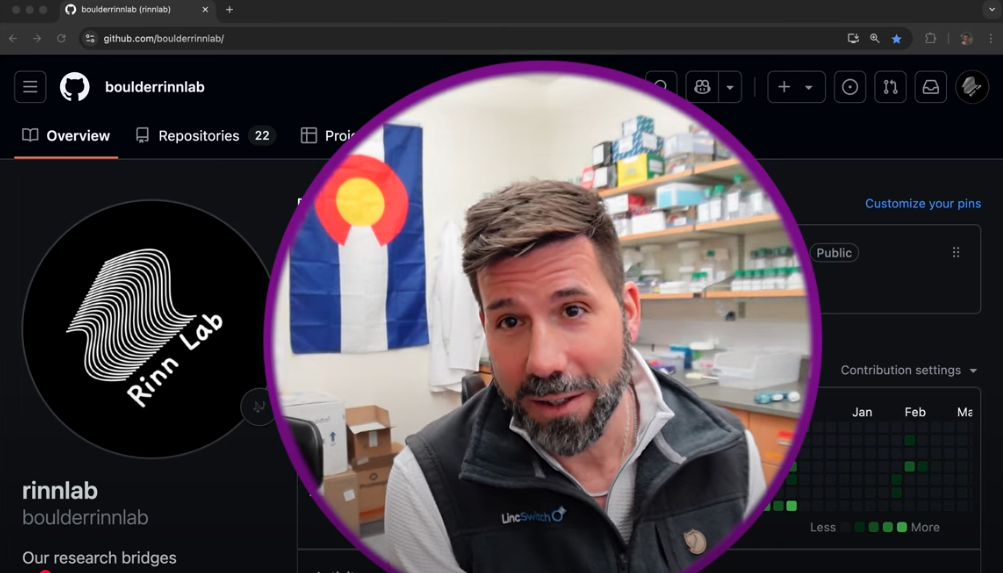
Task: Click the boulderrinnlab header username
Action: click(x=155, y=87)
